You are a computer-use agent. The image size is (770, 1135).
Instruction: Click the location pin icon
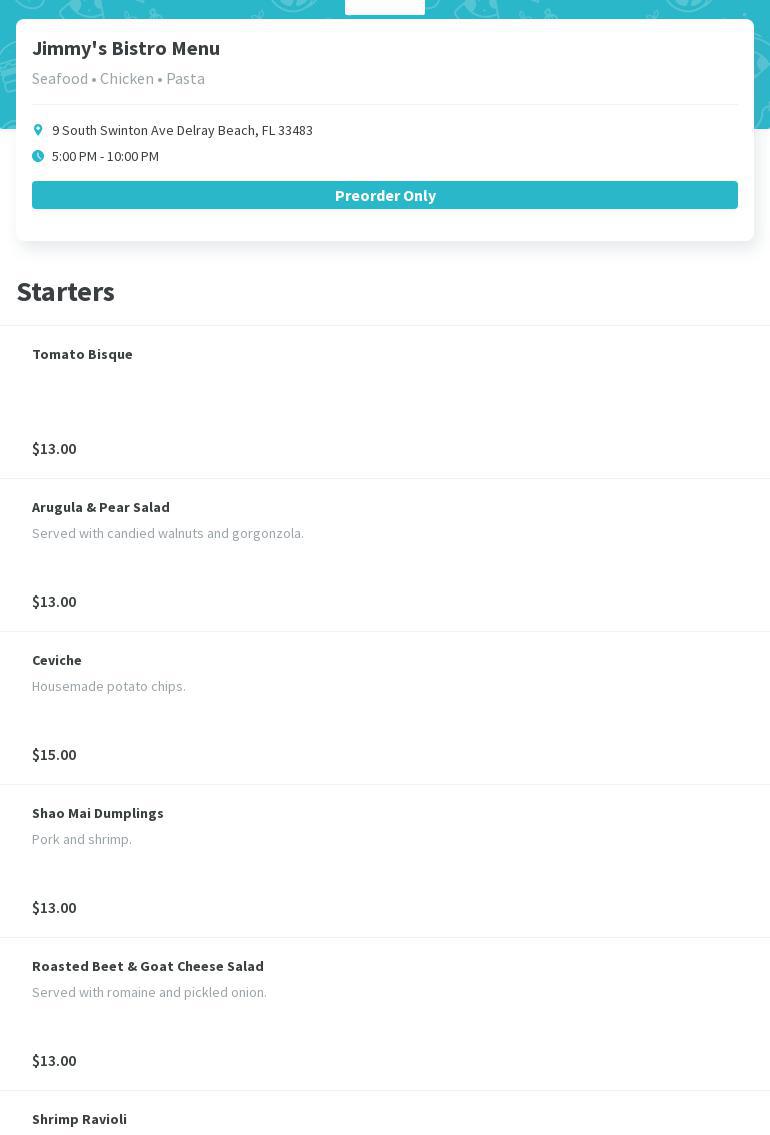pos(38,130)
